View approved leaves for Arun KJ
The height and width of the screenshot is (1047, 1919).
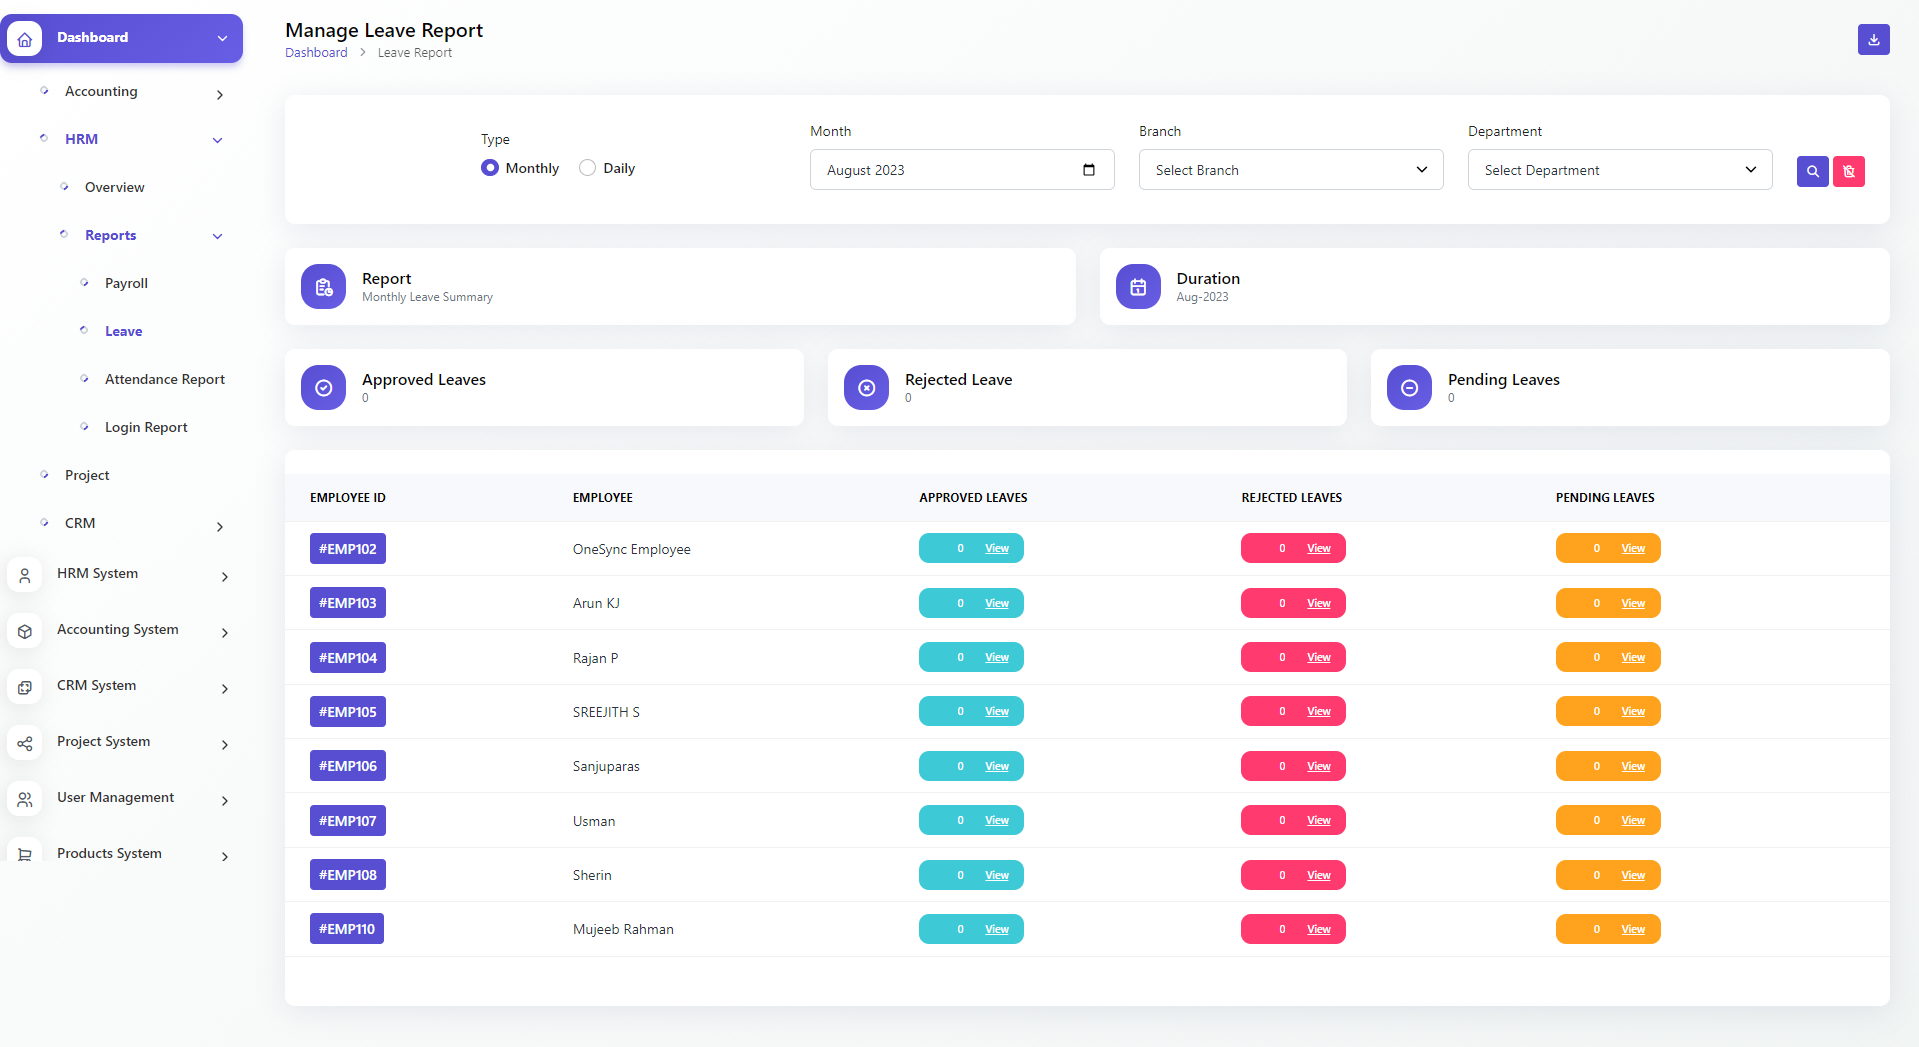click(996, 603)
